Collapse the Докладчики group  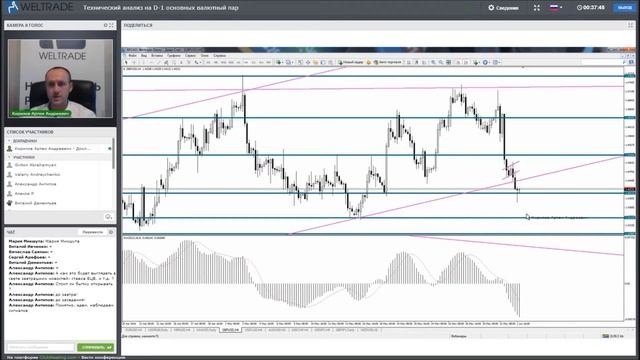(9, 140)
